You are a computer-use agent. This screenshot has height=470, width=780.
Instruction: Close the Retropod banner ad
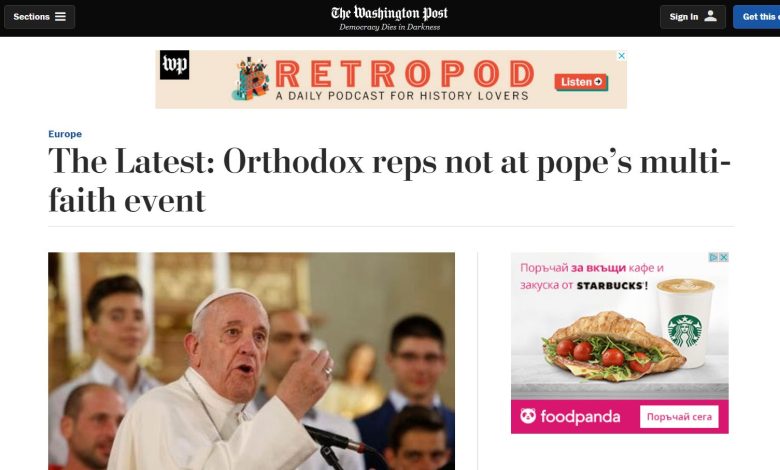point(621,56)
